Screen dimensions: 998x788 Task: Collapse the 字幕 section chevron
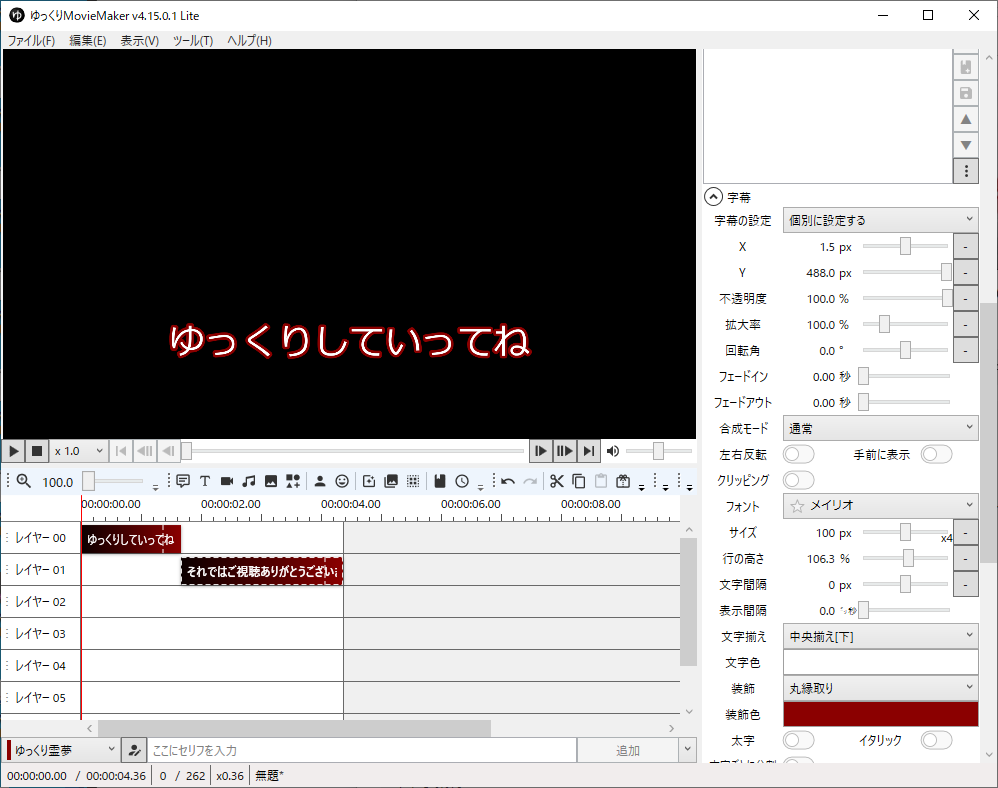713,197
